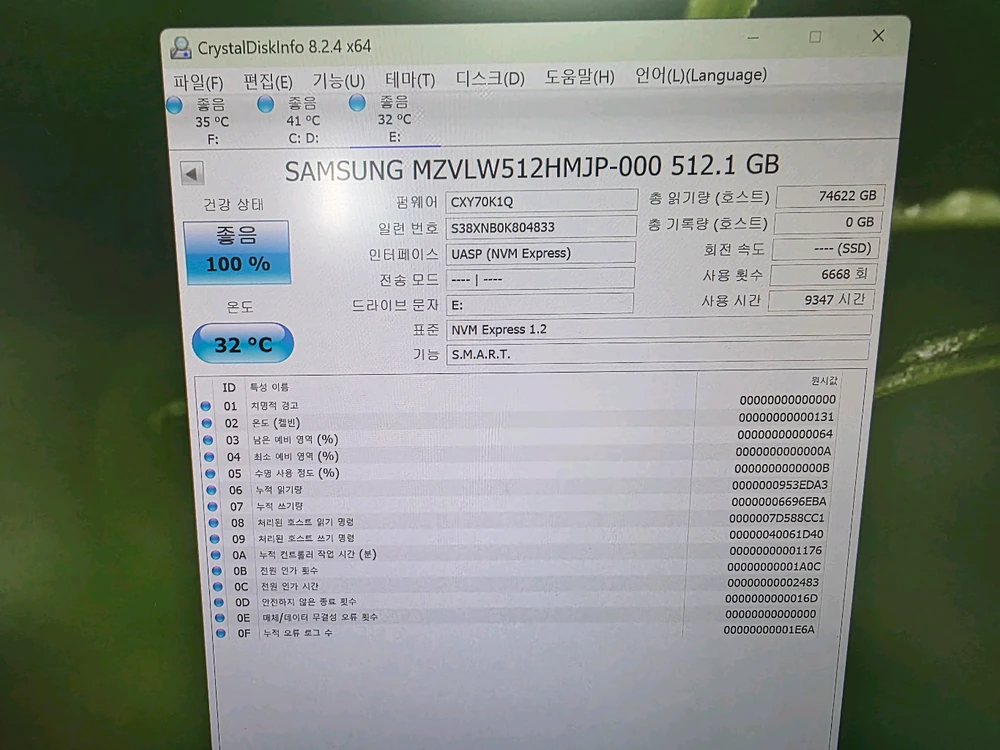This screenshot has height=750, width=1000.
Task: Open the 기능(U) menu
Action: (339, 81)
